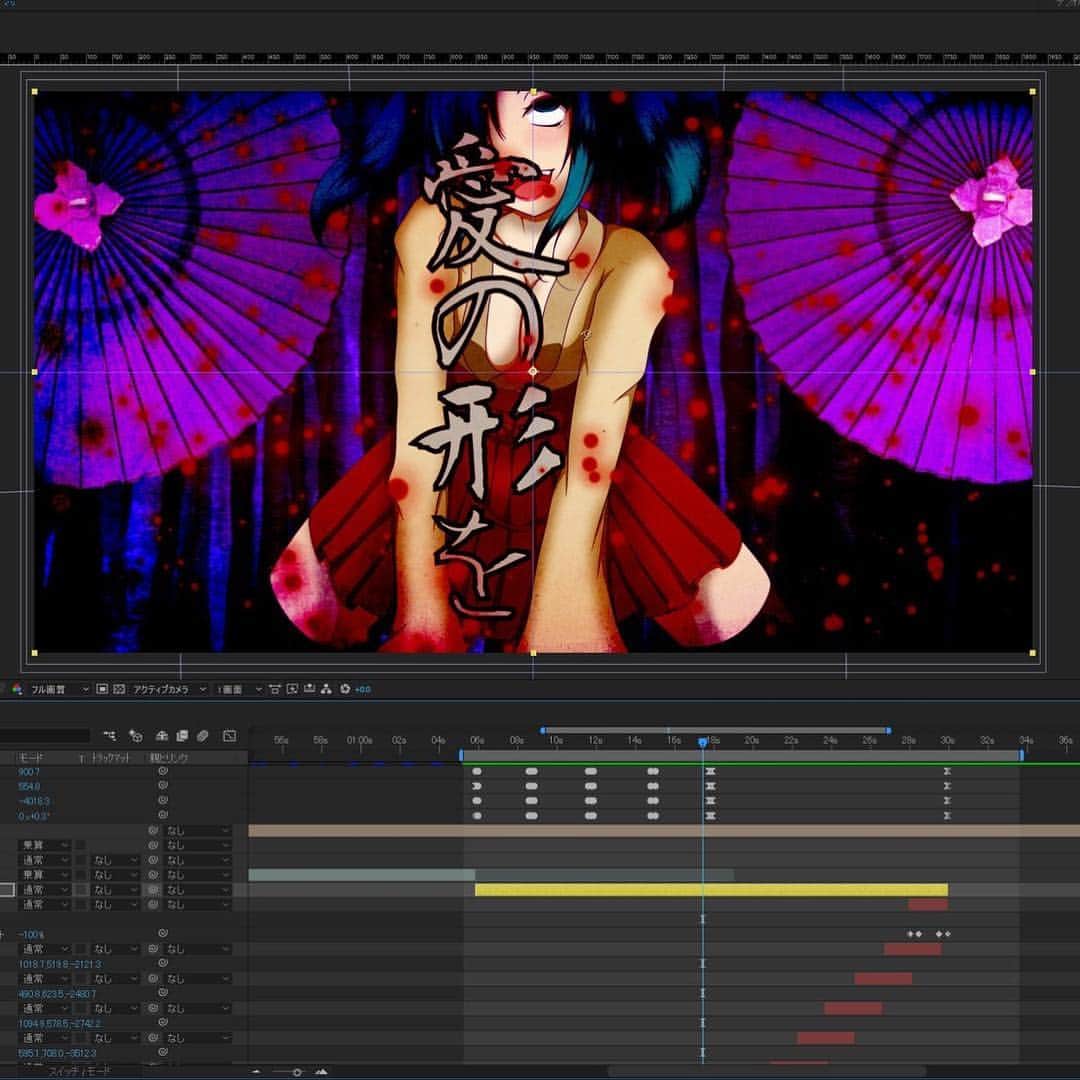Toggle the Frame Blending icon
1080x1080 pixels.
(x=182, y=736)
